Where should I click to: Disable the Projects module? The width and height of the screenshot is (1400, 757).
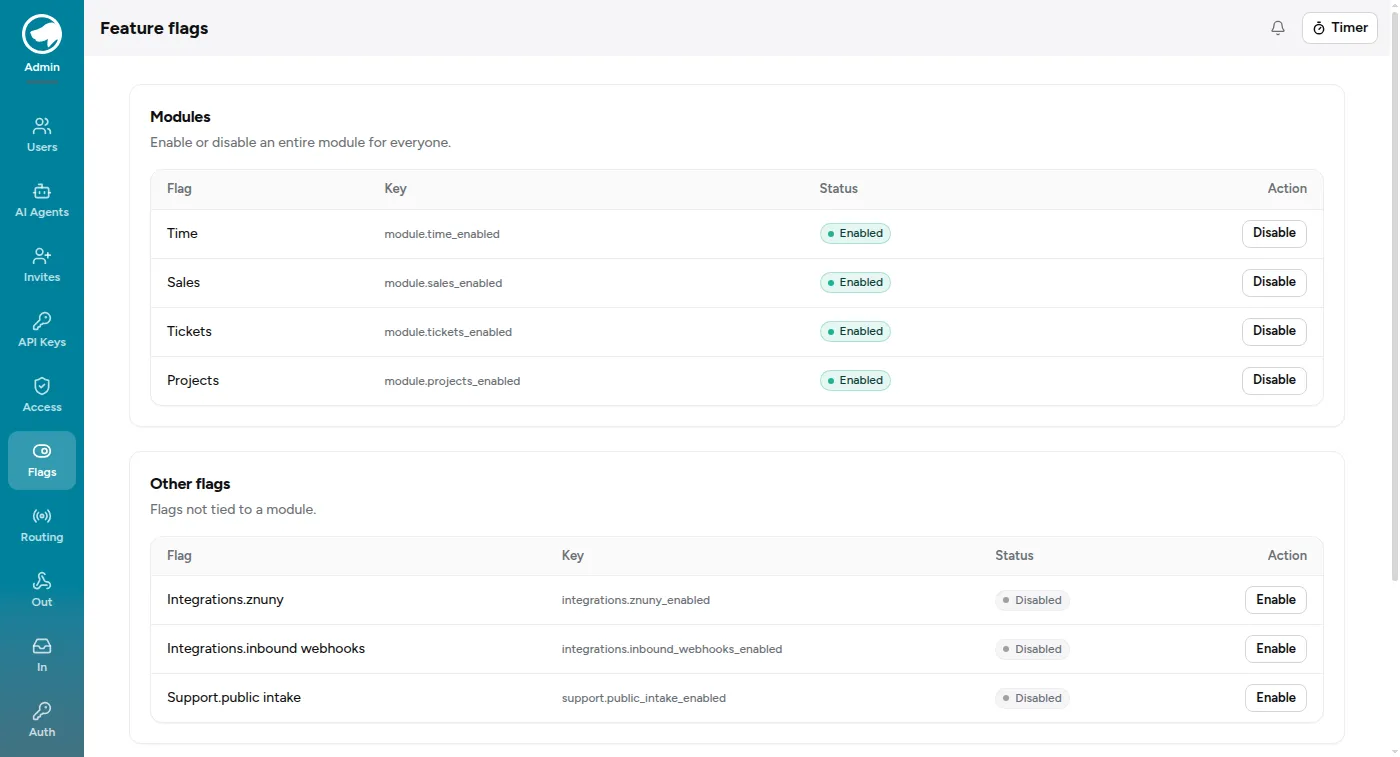point(1274,380)
